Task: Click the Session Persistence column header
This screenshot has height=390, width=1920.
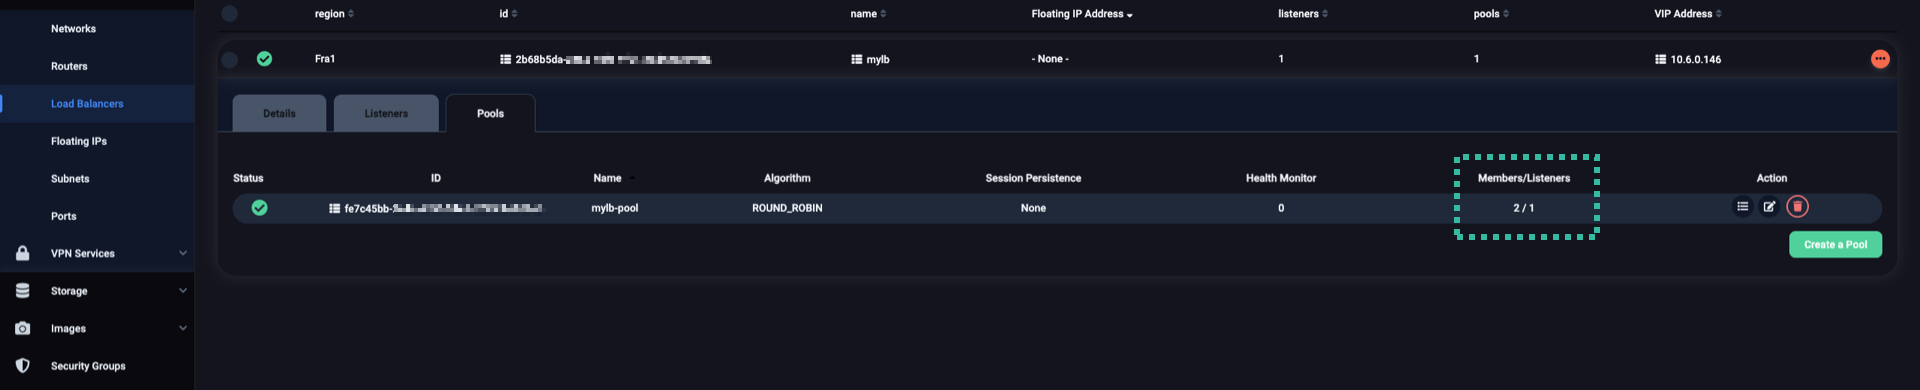Action: [x=1033, y=178]
